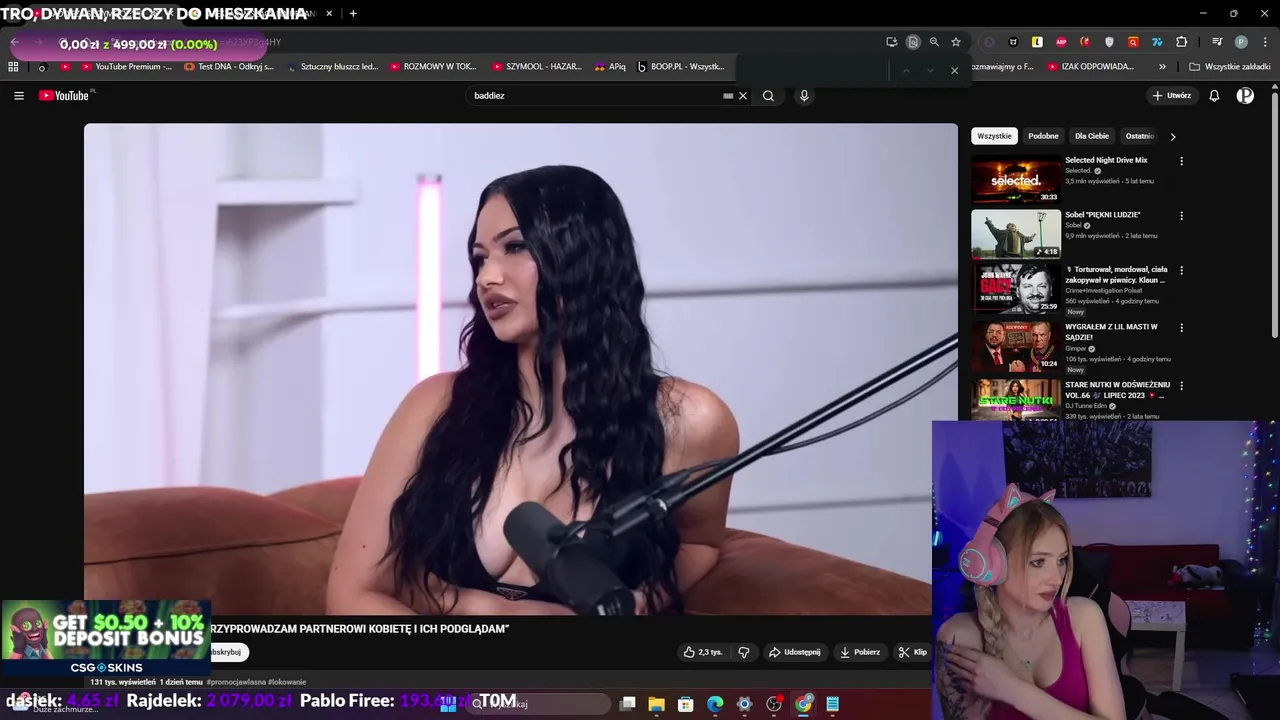The height and width of the screenshot is (720, 1280).
Task: Open SZYMOOL - HAZAR bookmark
Action: pos(537,67)
